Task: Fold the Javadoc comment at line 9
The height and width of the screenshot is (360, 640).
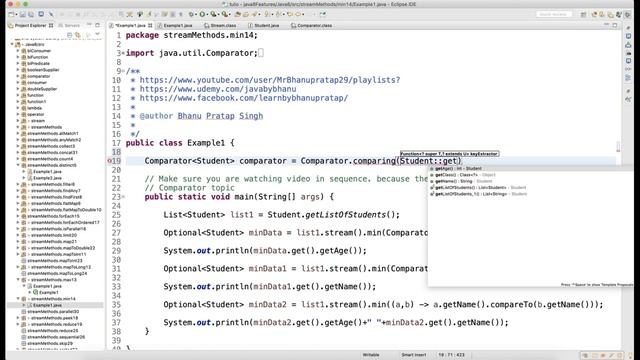Action: (x=123, y=71)
